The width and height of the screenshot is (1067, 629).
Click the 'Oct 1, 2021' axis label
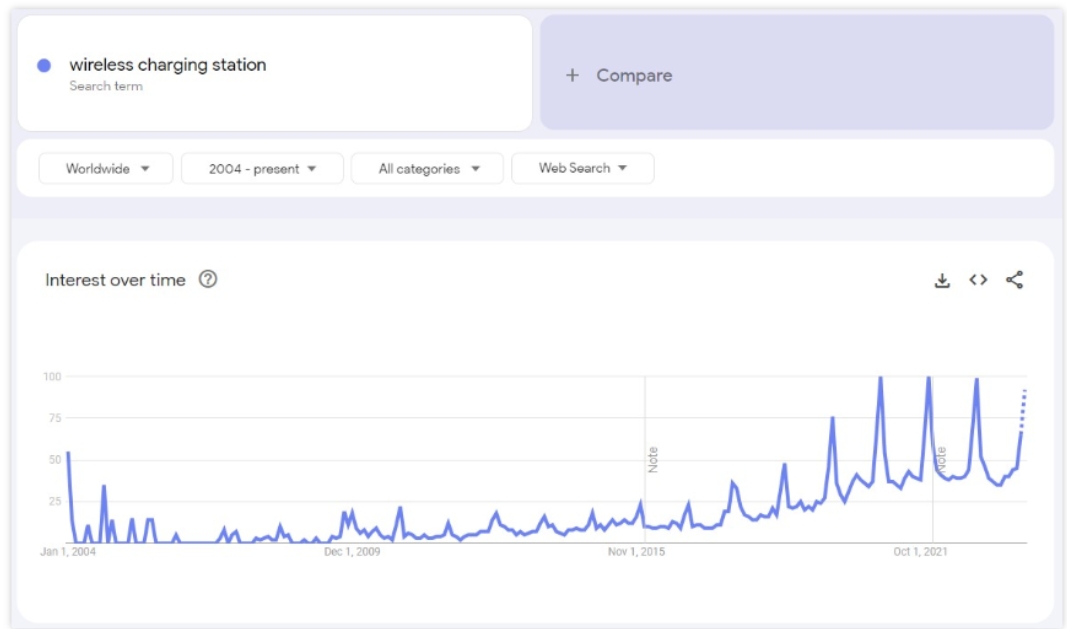click(x=920, y=552)
